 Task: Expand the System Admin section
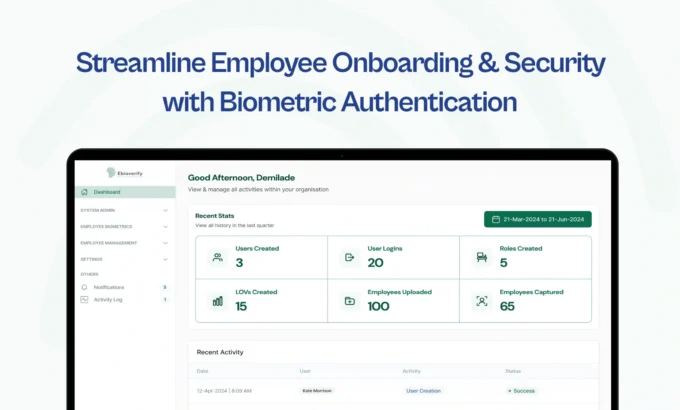coord(165,210)
